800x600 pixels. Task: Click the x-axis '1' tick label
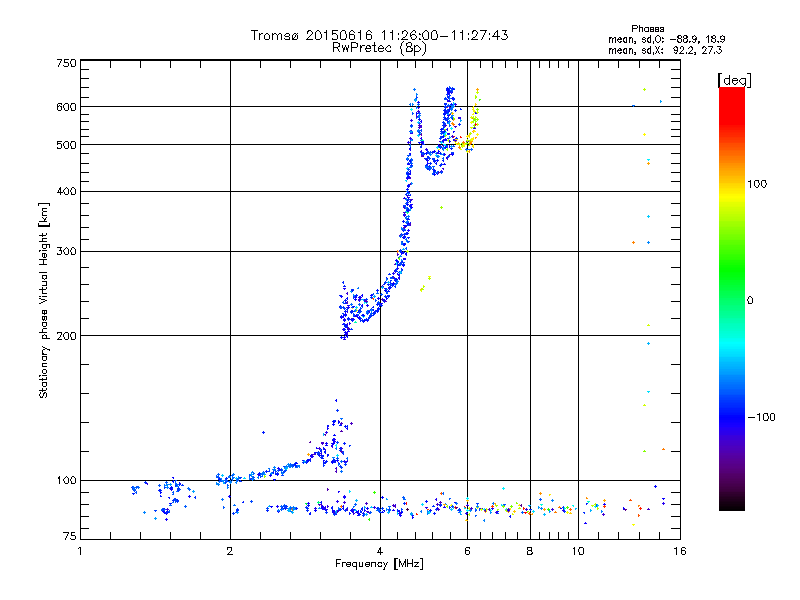[80, 551]
